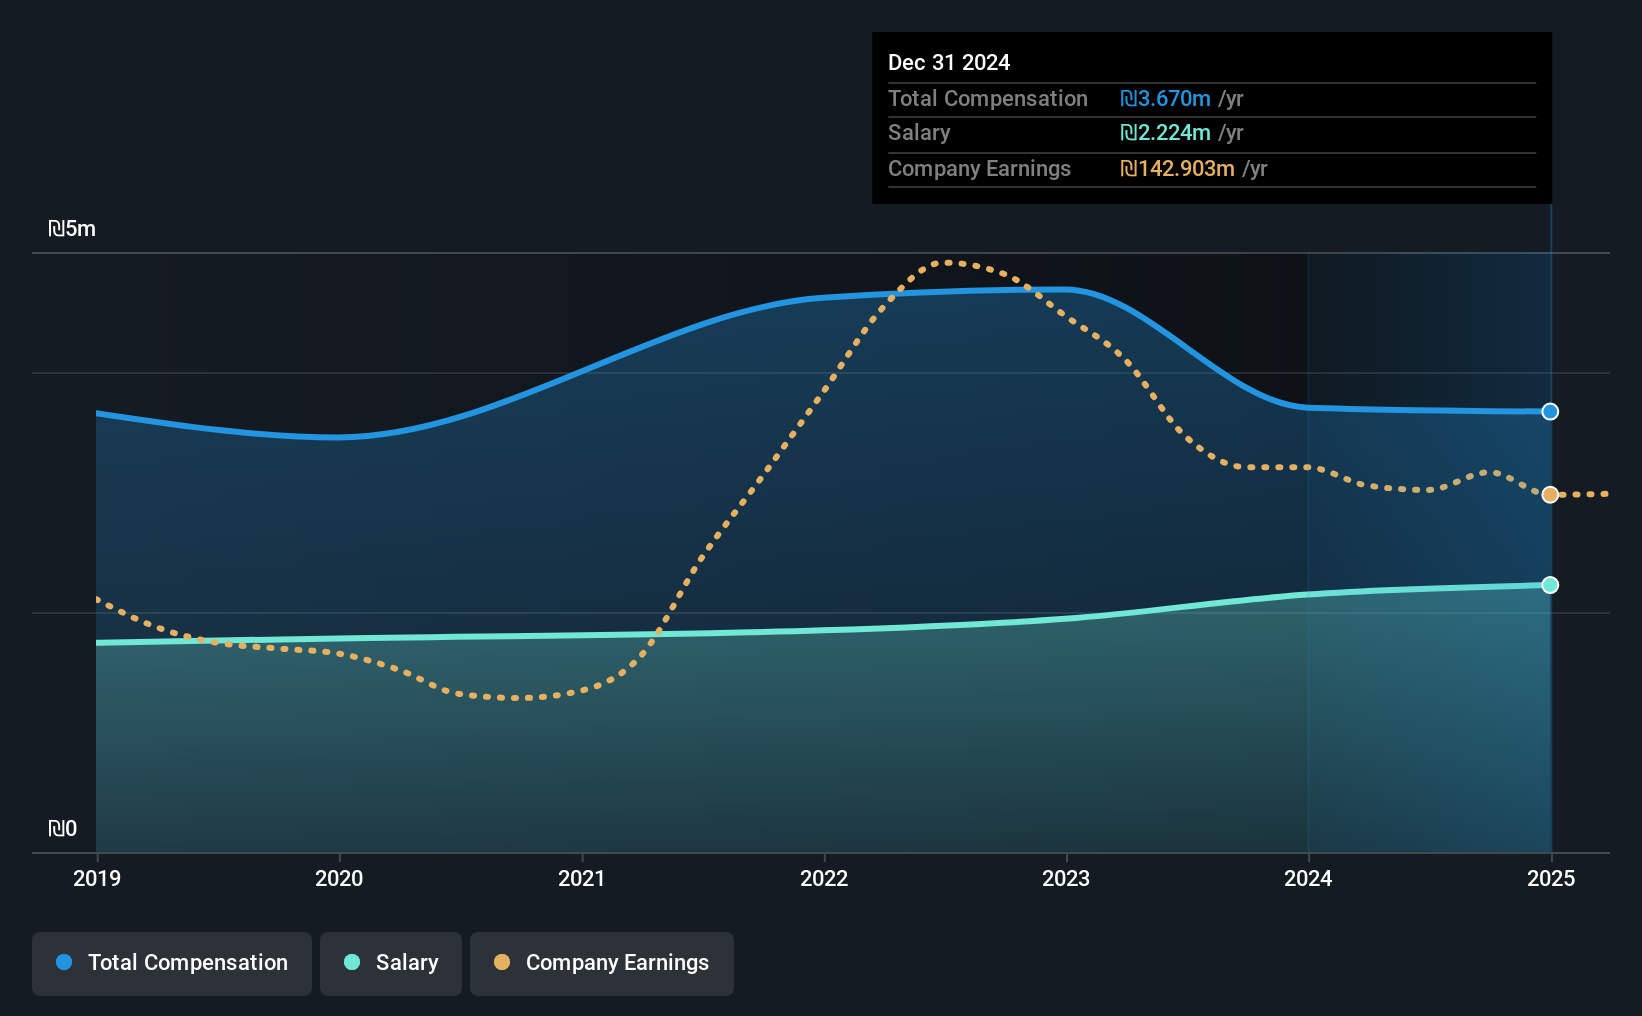This screenshot has width=1642, height=1016.
Task: Toggle the Salary legend button
Action: pyautogui.click(x=391, y=963)
